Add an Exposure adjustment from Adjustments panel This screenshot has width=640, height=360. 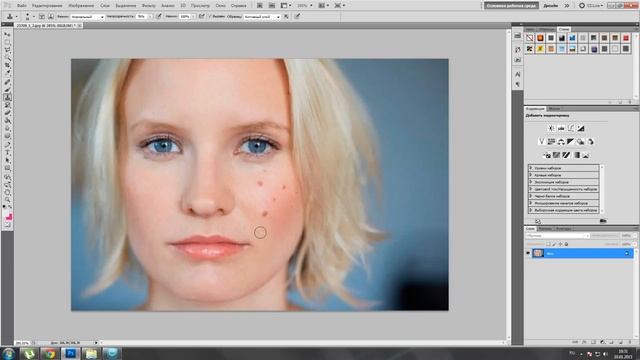[x=581, y=129]
